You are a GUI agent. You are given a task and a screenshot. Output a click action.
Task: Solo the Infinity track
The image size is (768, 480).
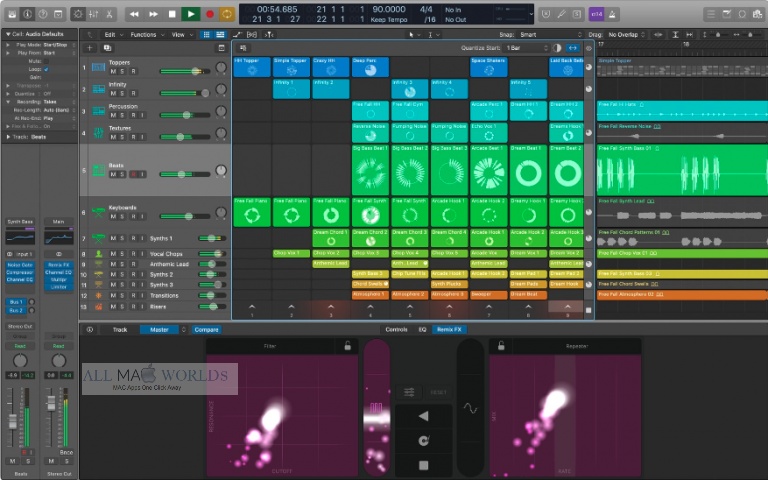123,94
